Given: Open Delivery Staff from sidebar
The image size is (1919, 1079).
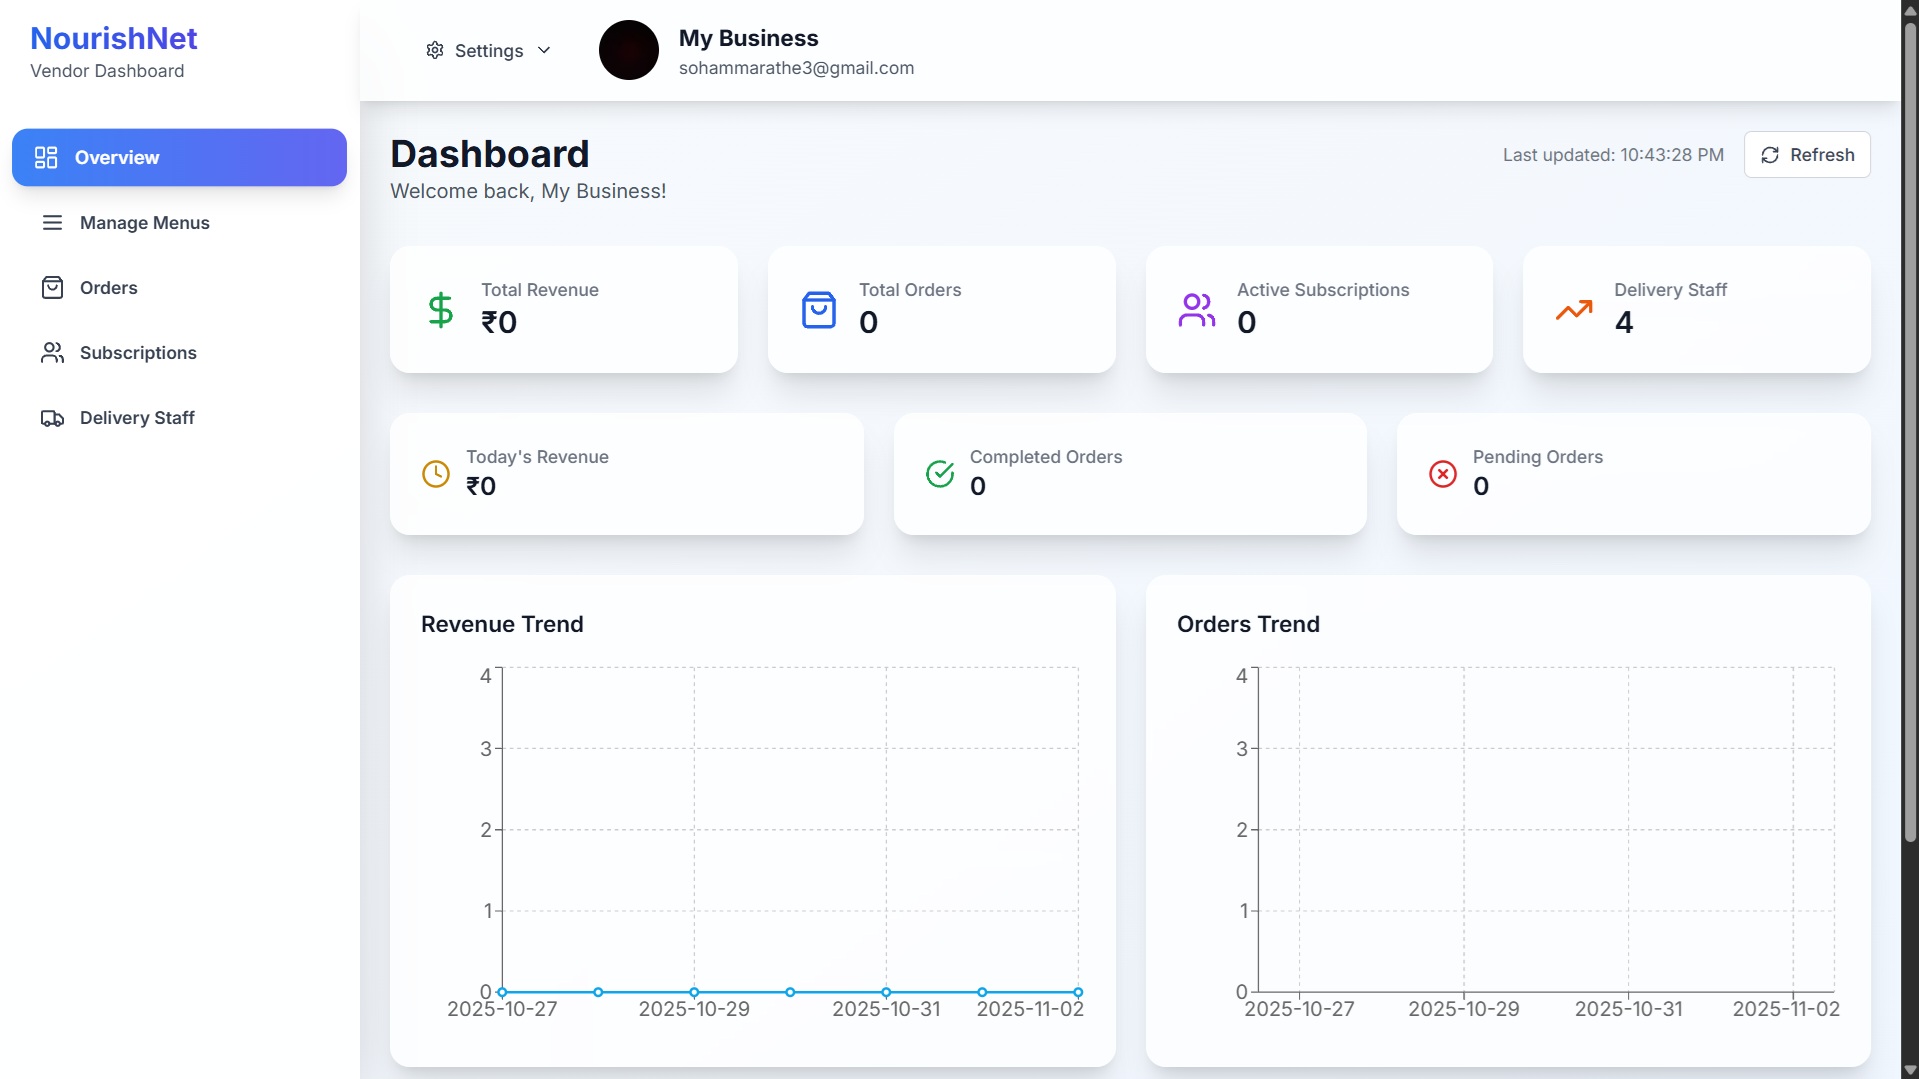Looking at the screenshot, I should (179, 418).
